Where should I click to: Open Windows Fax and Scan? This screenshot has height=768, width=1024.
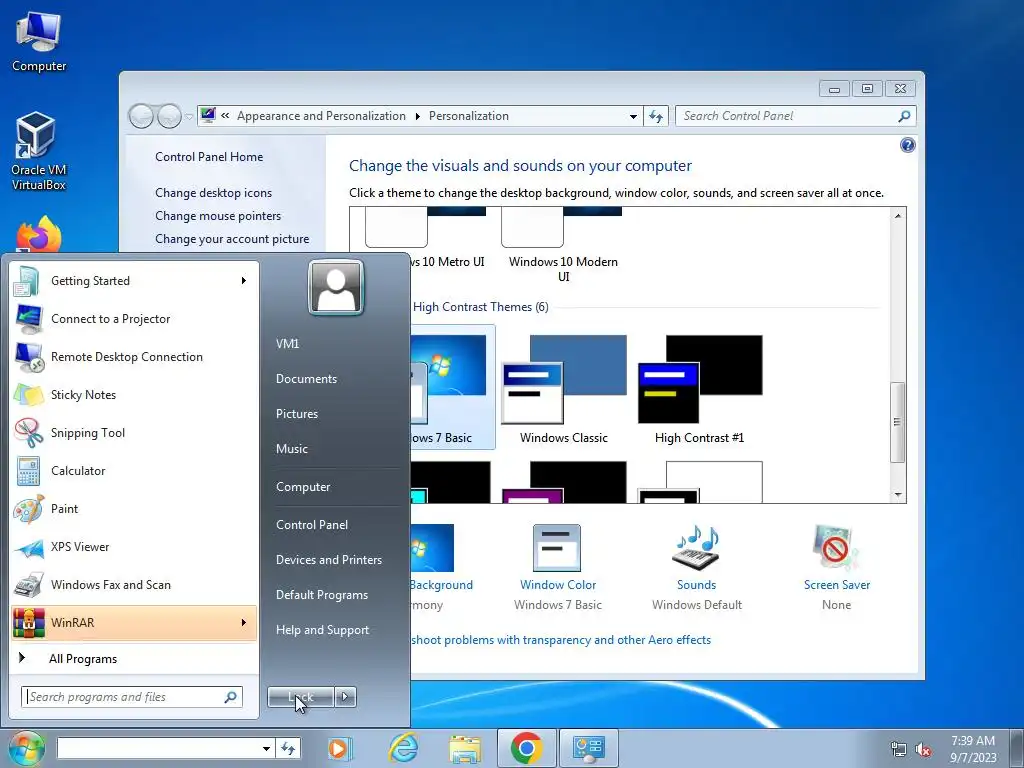tap(133, 584)
